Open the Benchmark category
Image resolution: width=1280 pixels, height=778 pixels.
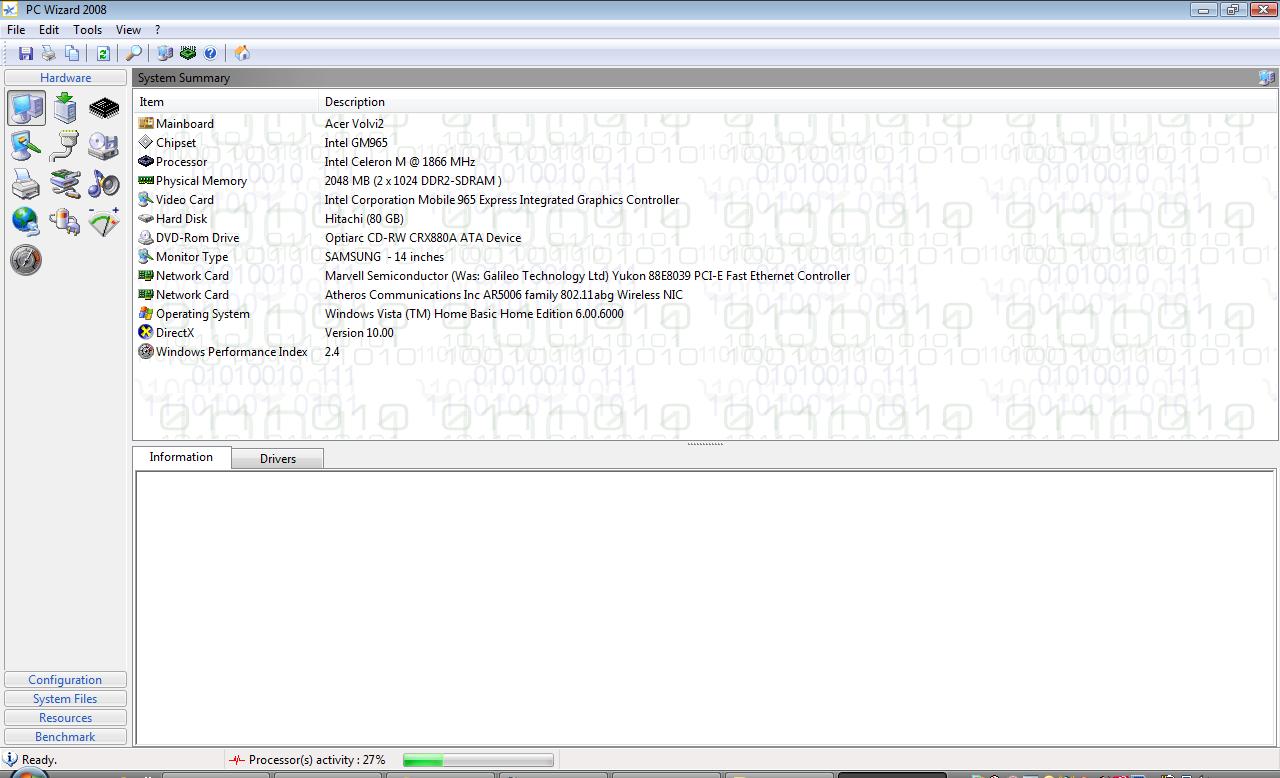pyautogui.click(x=65, y=737)
